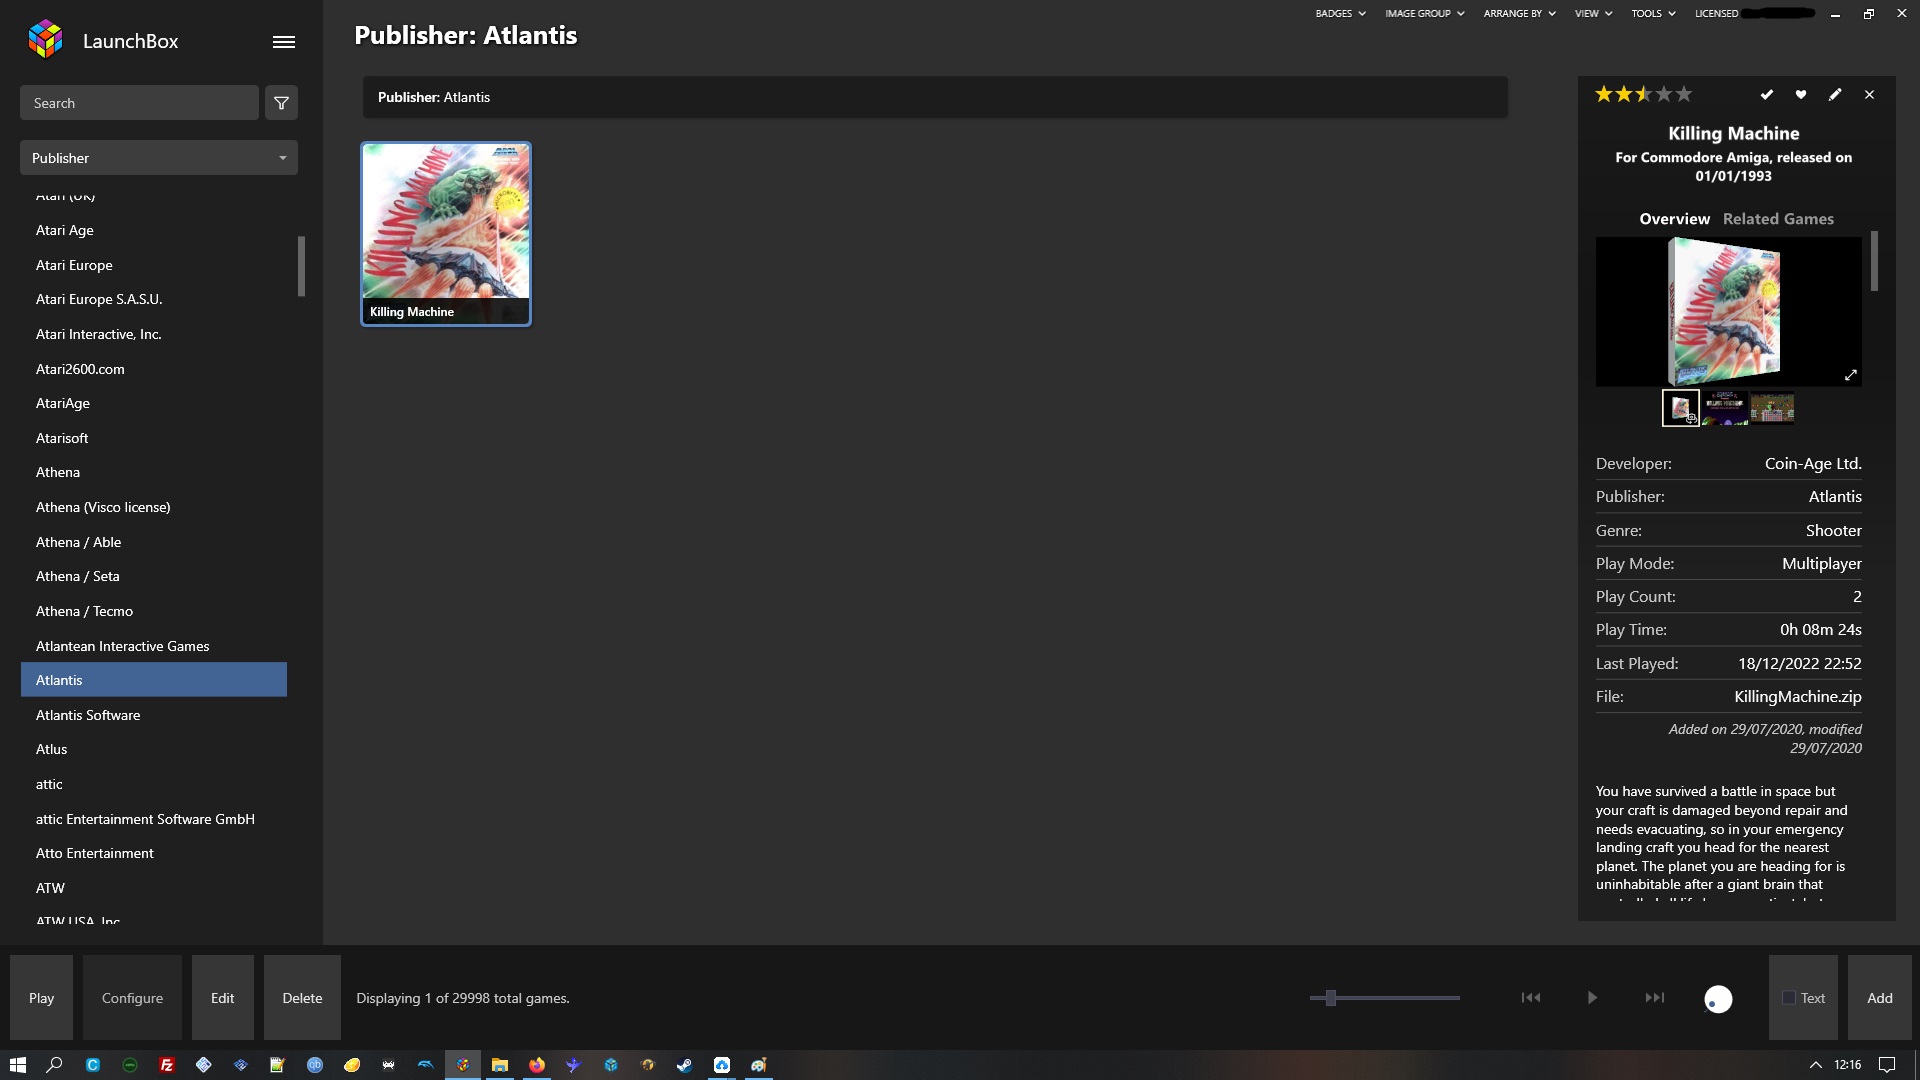
Task: Click the Atlantis publisher value in details
Action: pyautogui.click(x=1835, y=497)
